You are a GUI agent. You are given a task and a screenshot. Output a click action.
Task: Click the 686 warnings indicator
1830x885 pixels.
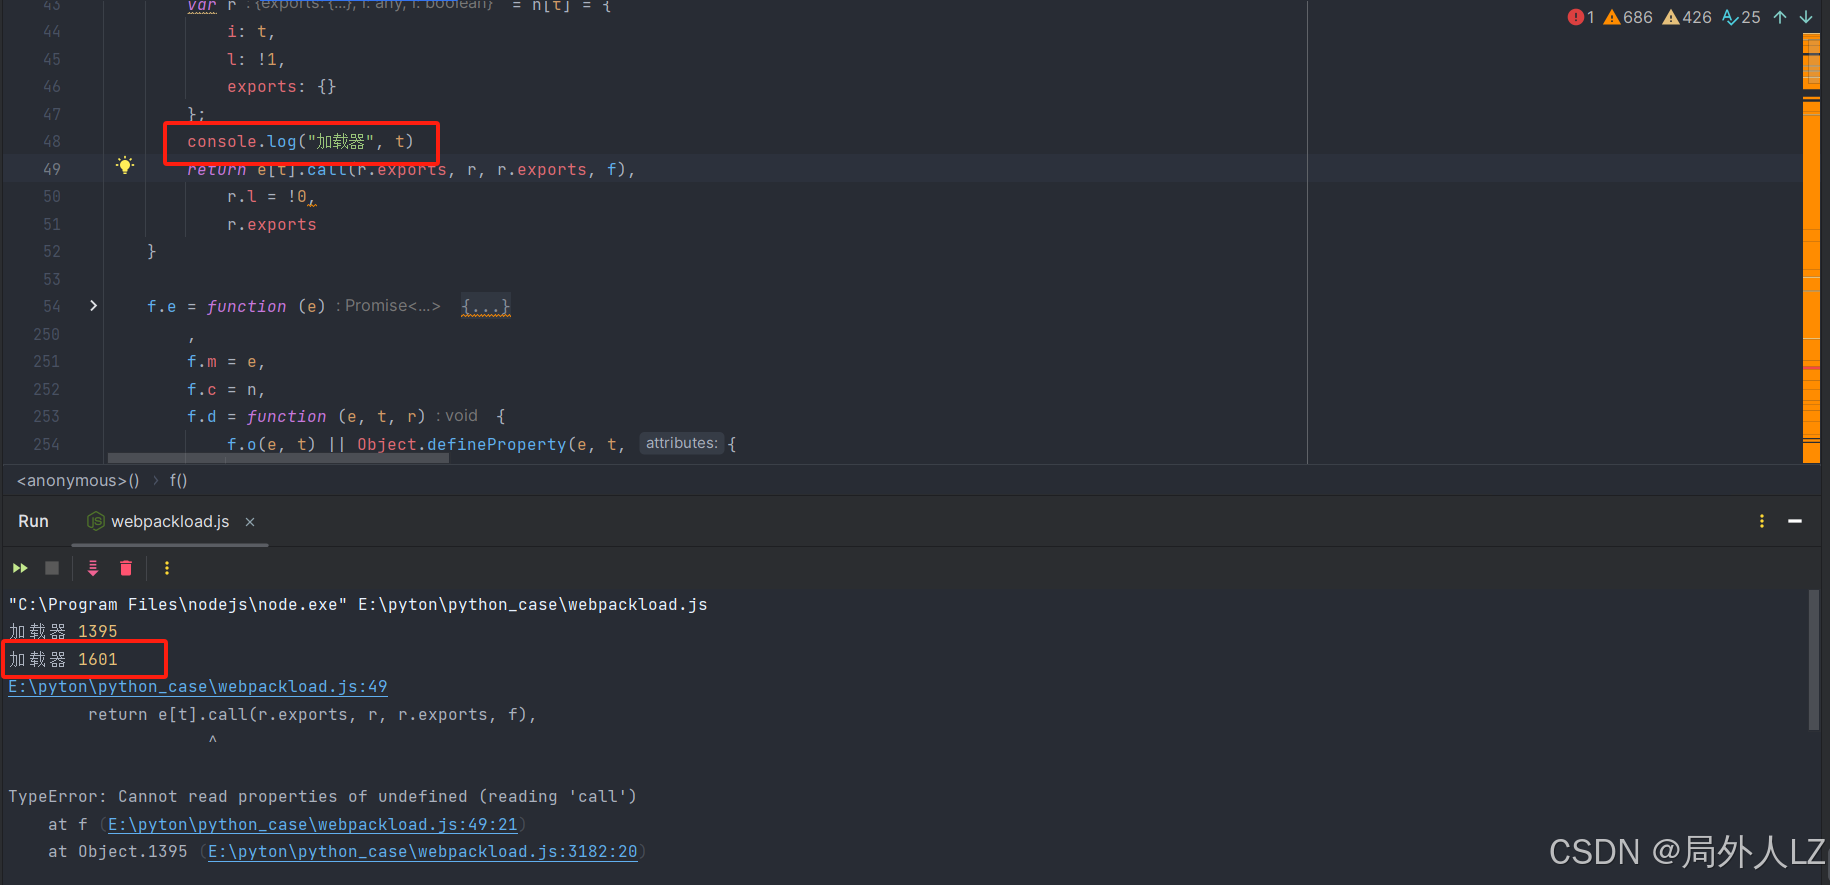pos(1628,17)
